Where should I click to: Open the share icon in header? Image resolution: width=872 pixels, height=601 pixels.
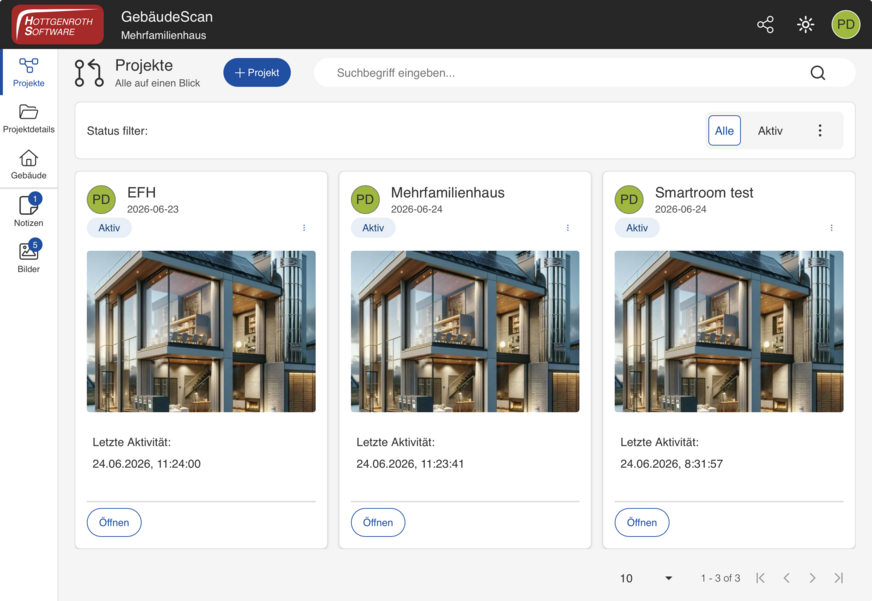point(765,24)
